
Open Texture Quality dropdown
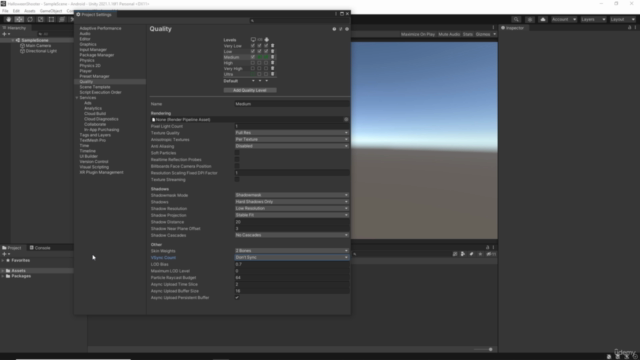[x=292, y=133]
